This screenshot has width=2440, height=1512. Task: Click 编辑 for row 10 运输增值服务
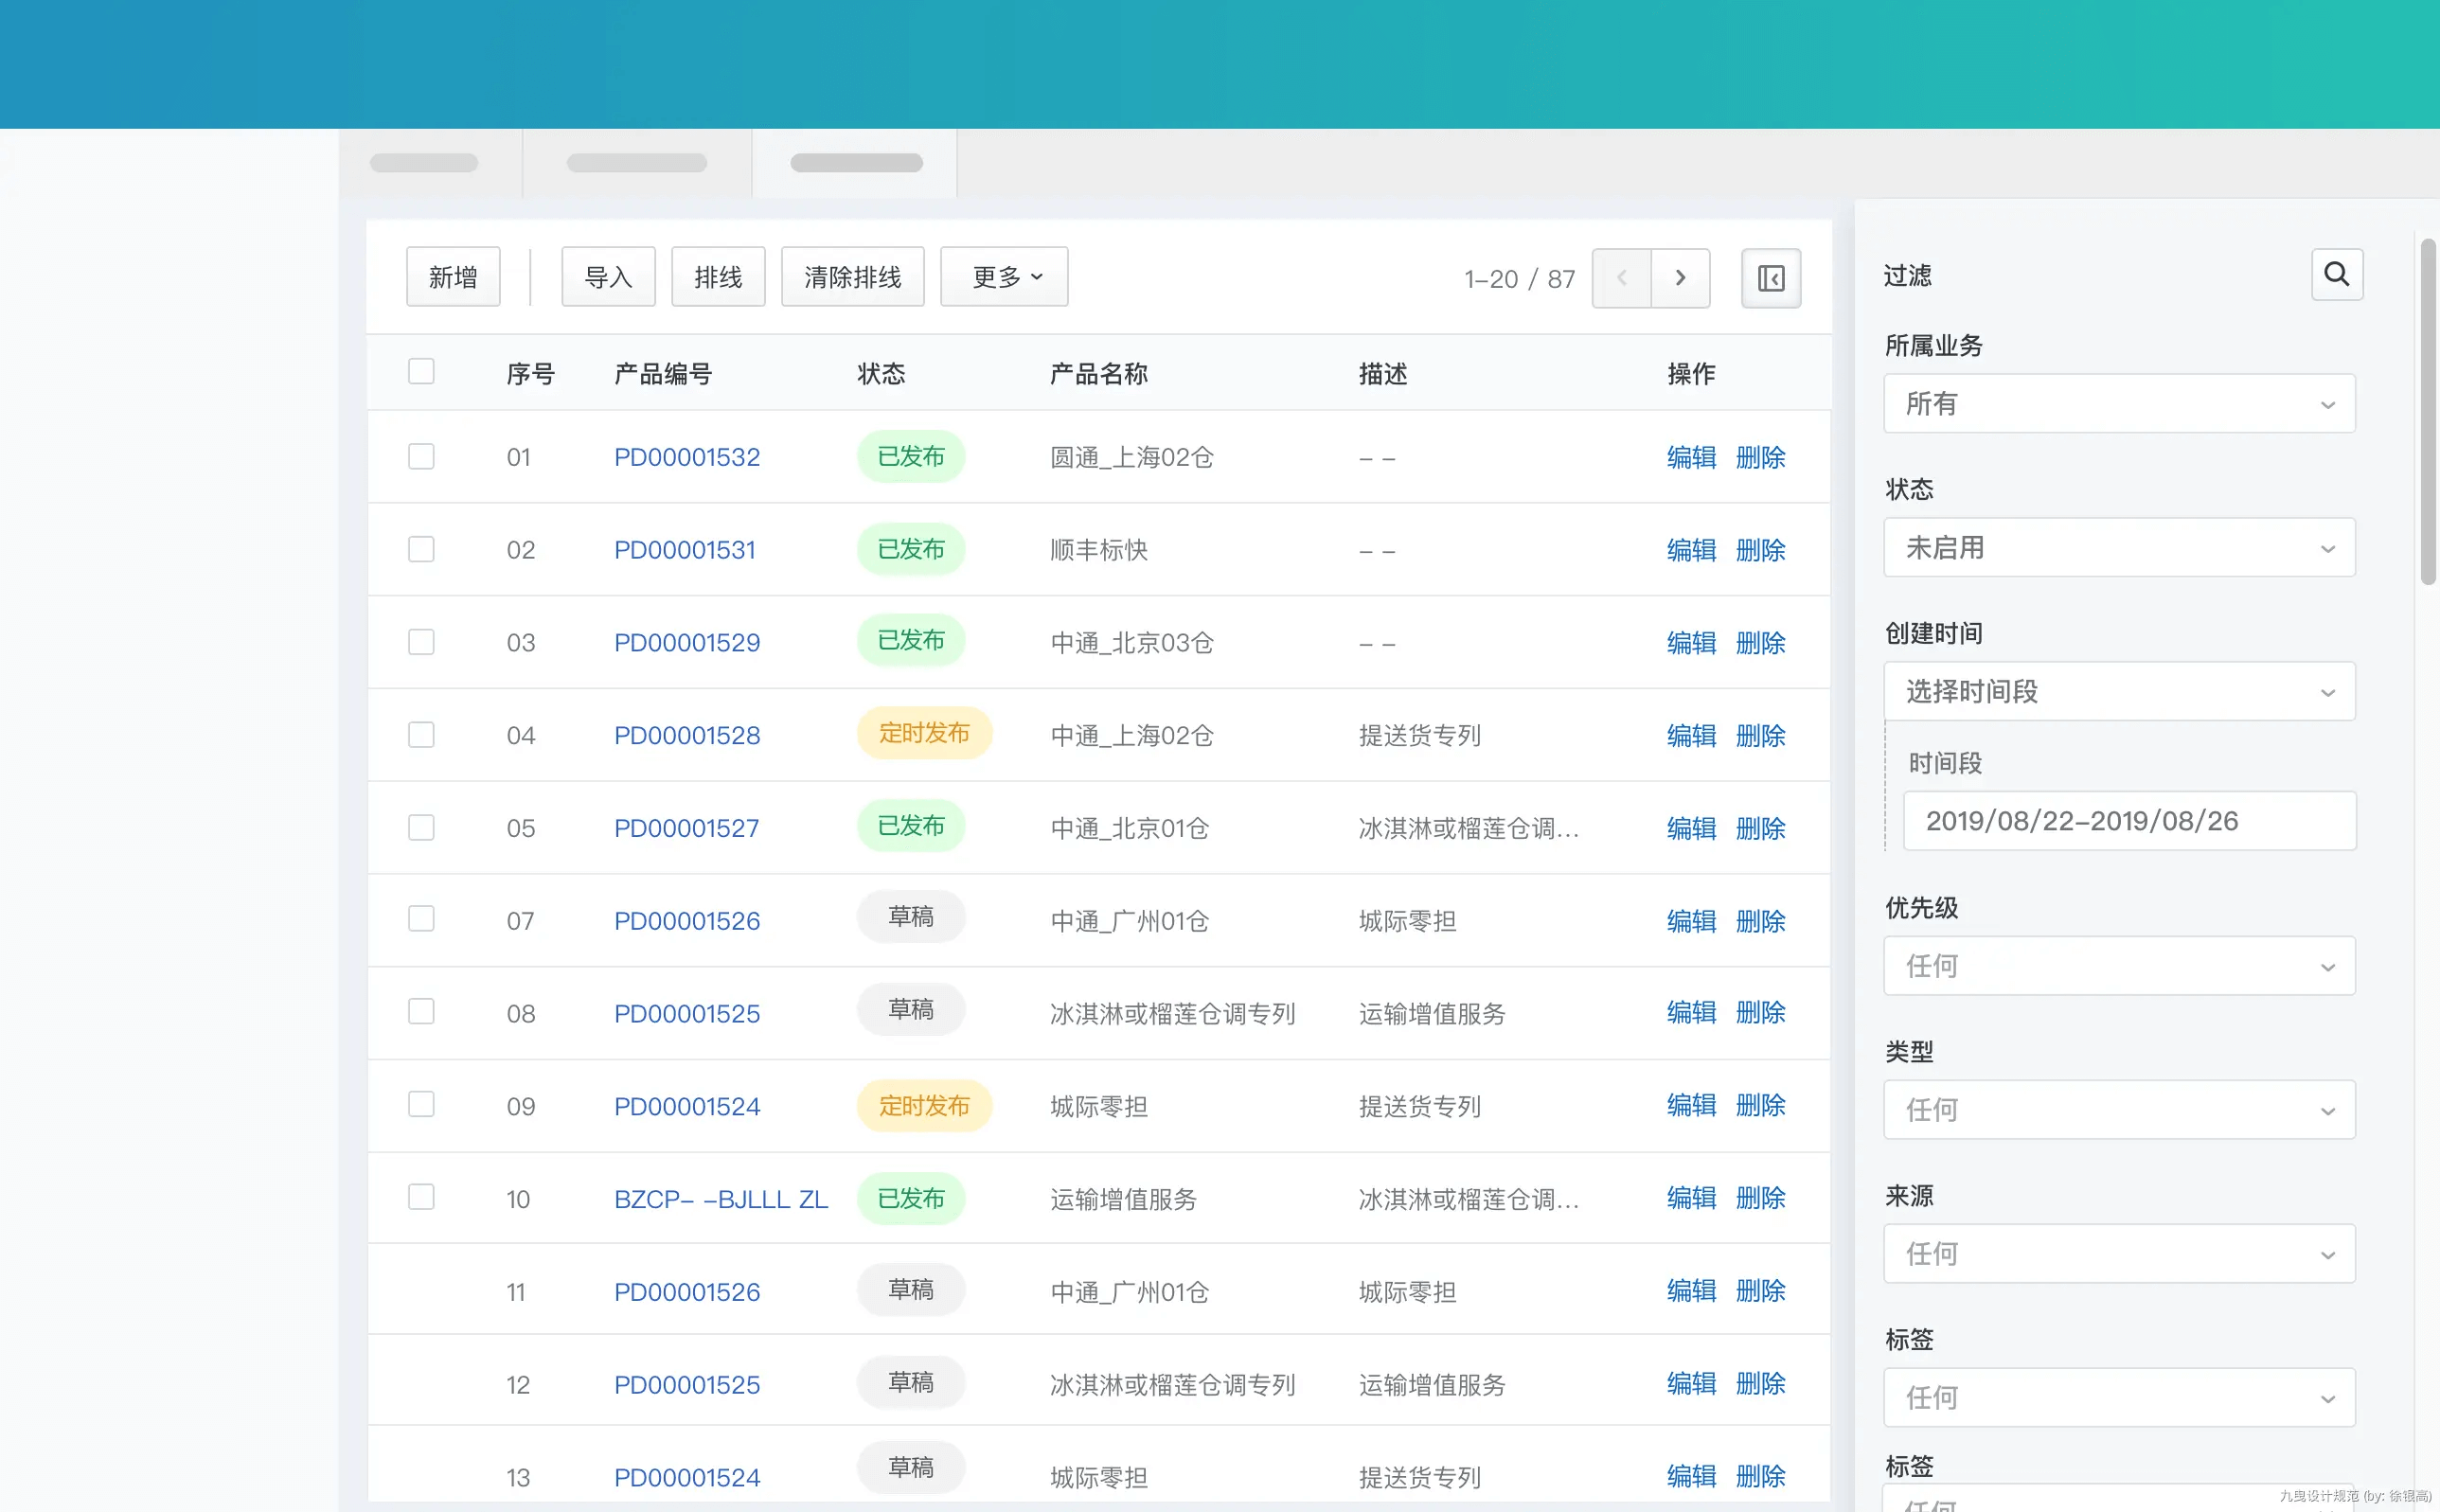click(1691, 1198)
